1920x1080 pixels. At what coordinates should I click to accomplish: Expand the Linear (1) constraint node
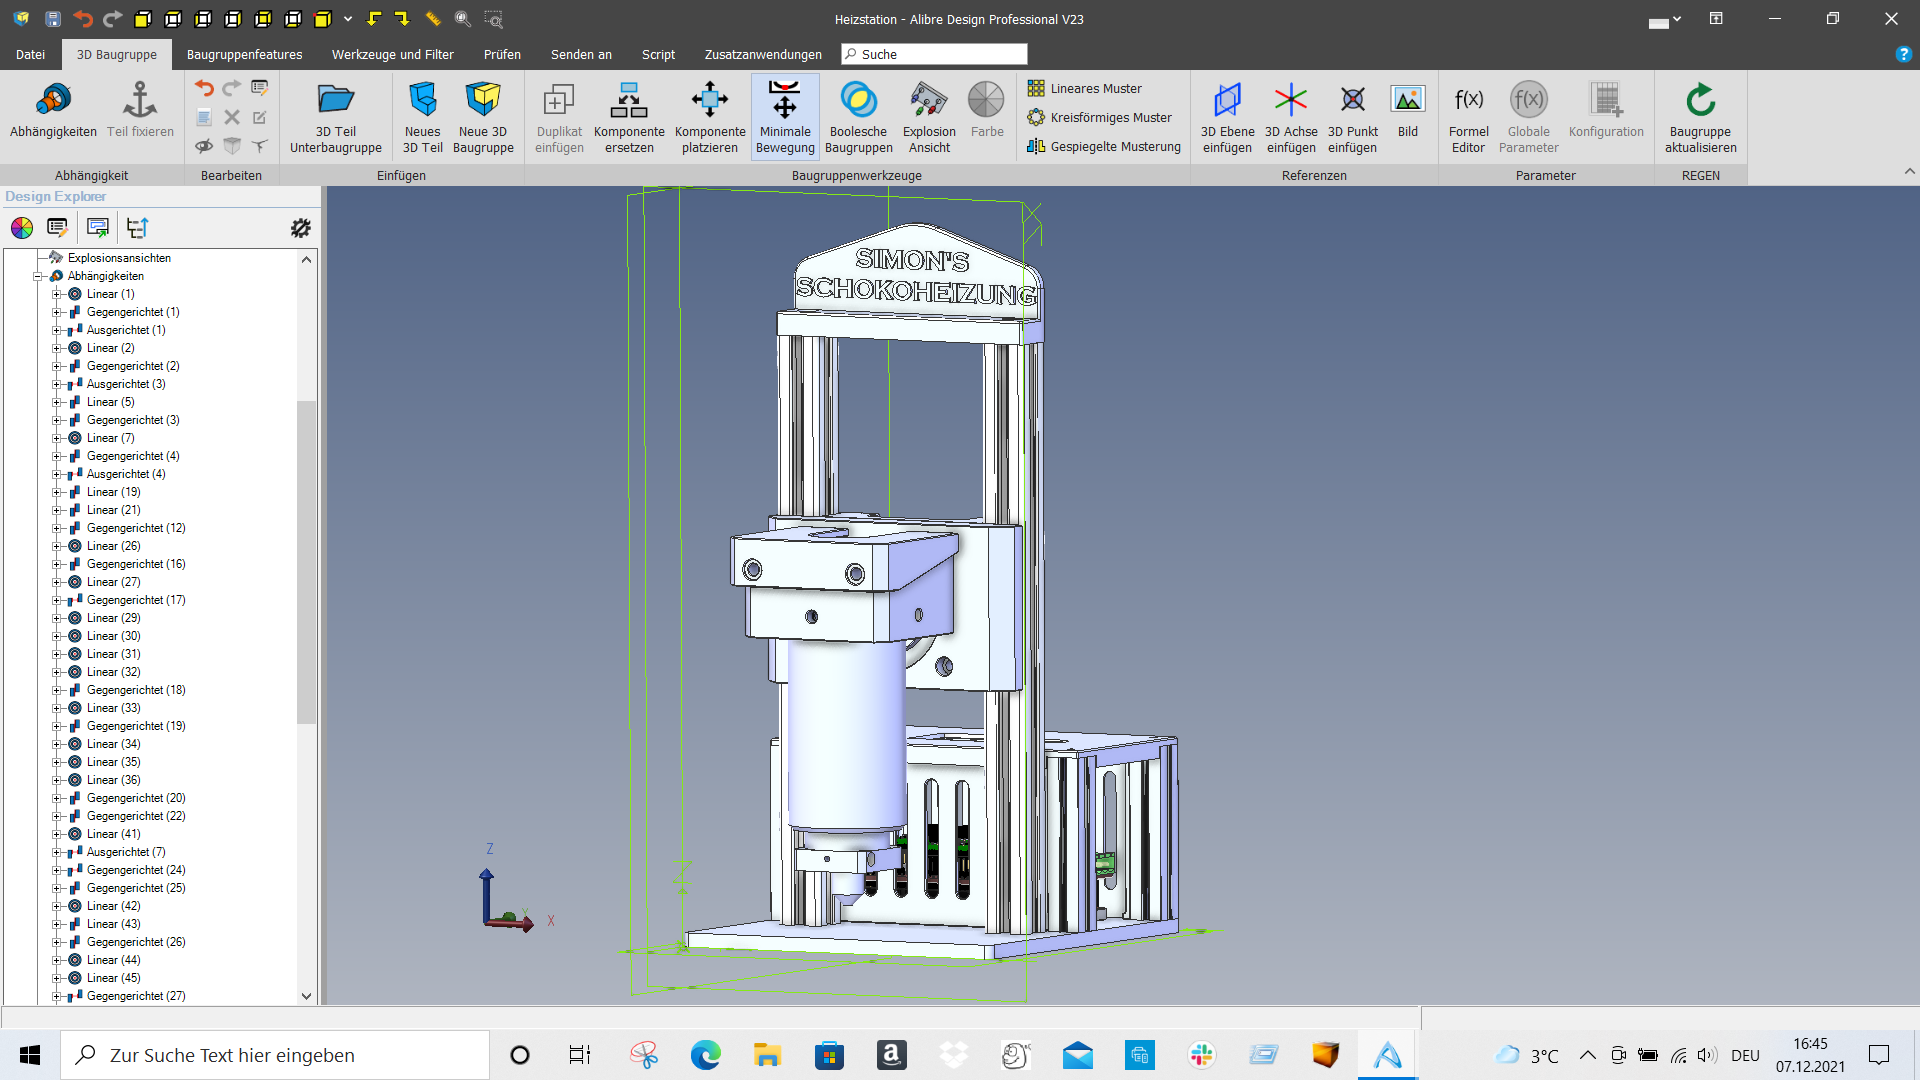[x=57, y=294]
